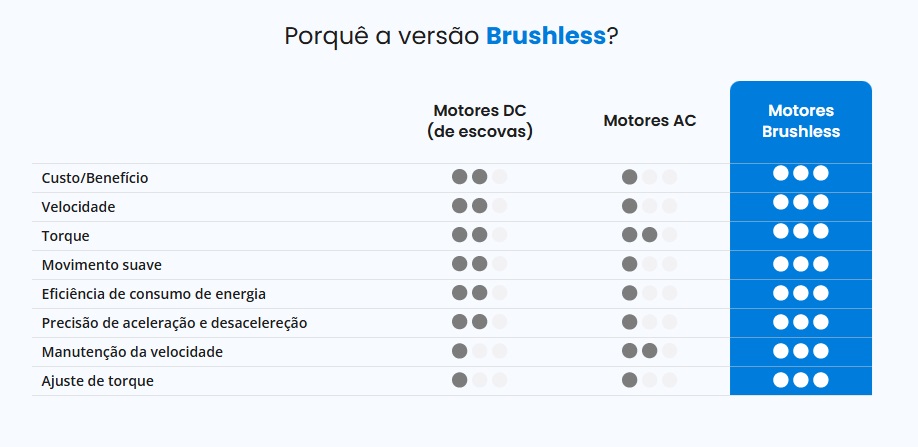The width and height of the screenshot is (918, 447).
Task: Click the Velocidade row label
Action: coord(78,207)
